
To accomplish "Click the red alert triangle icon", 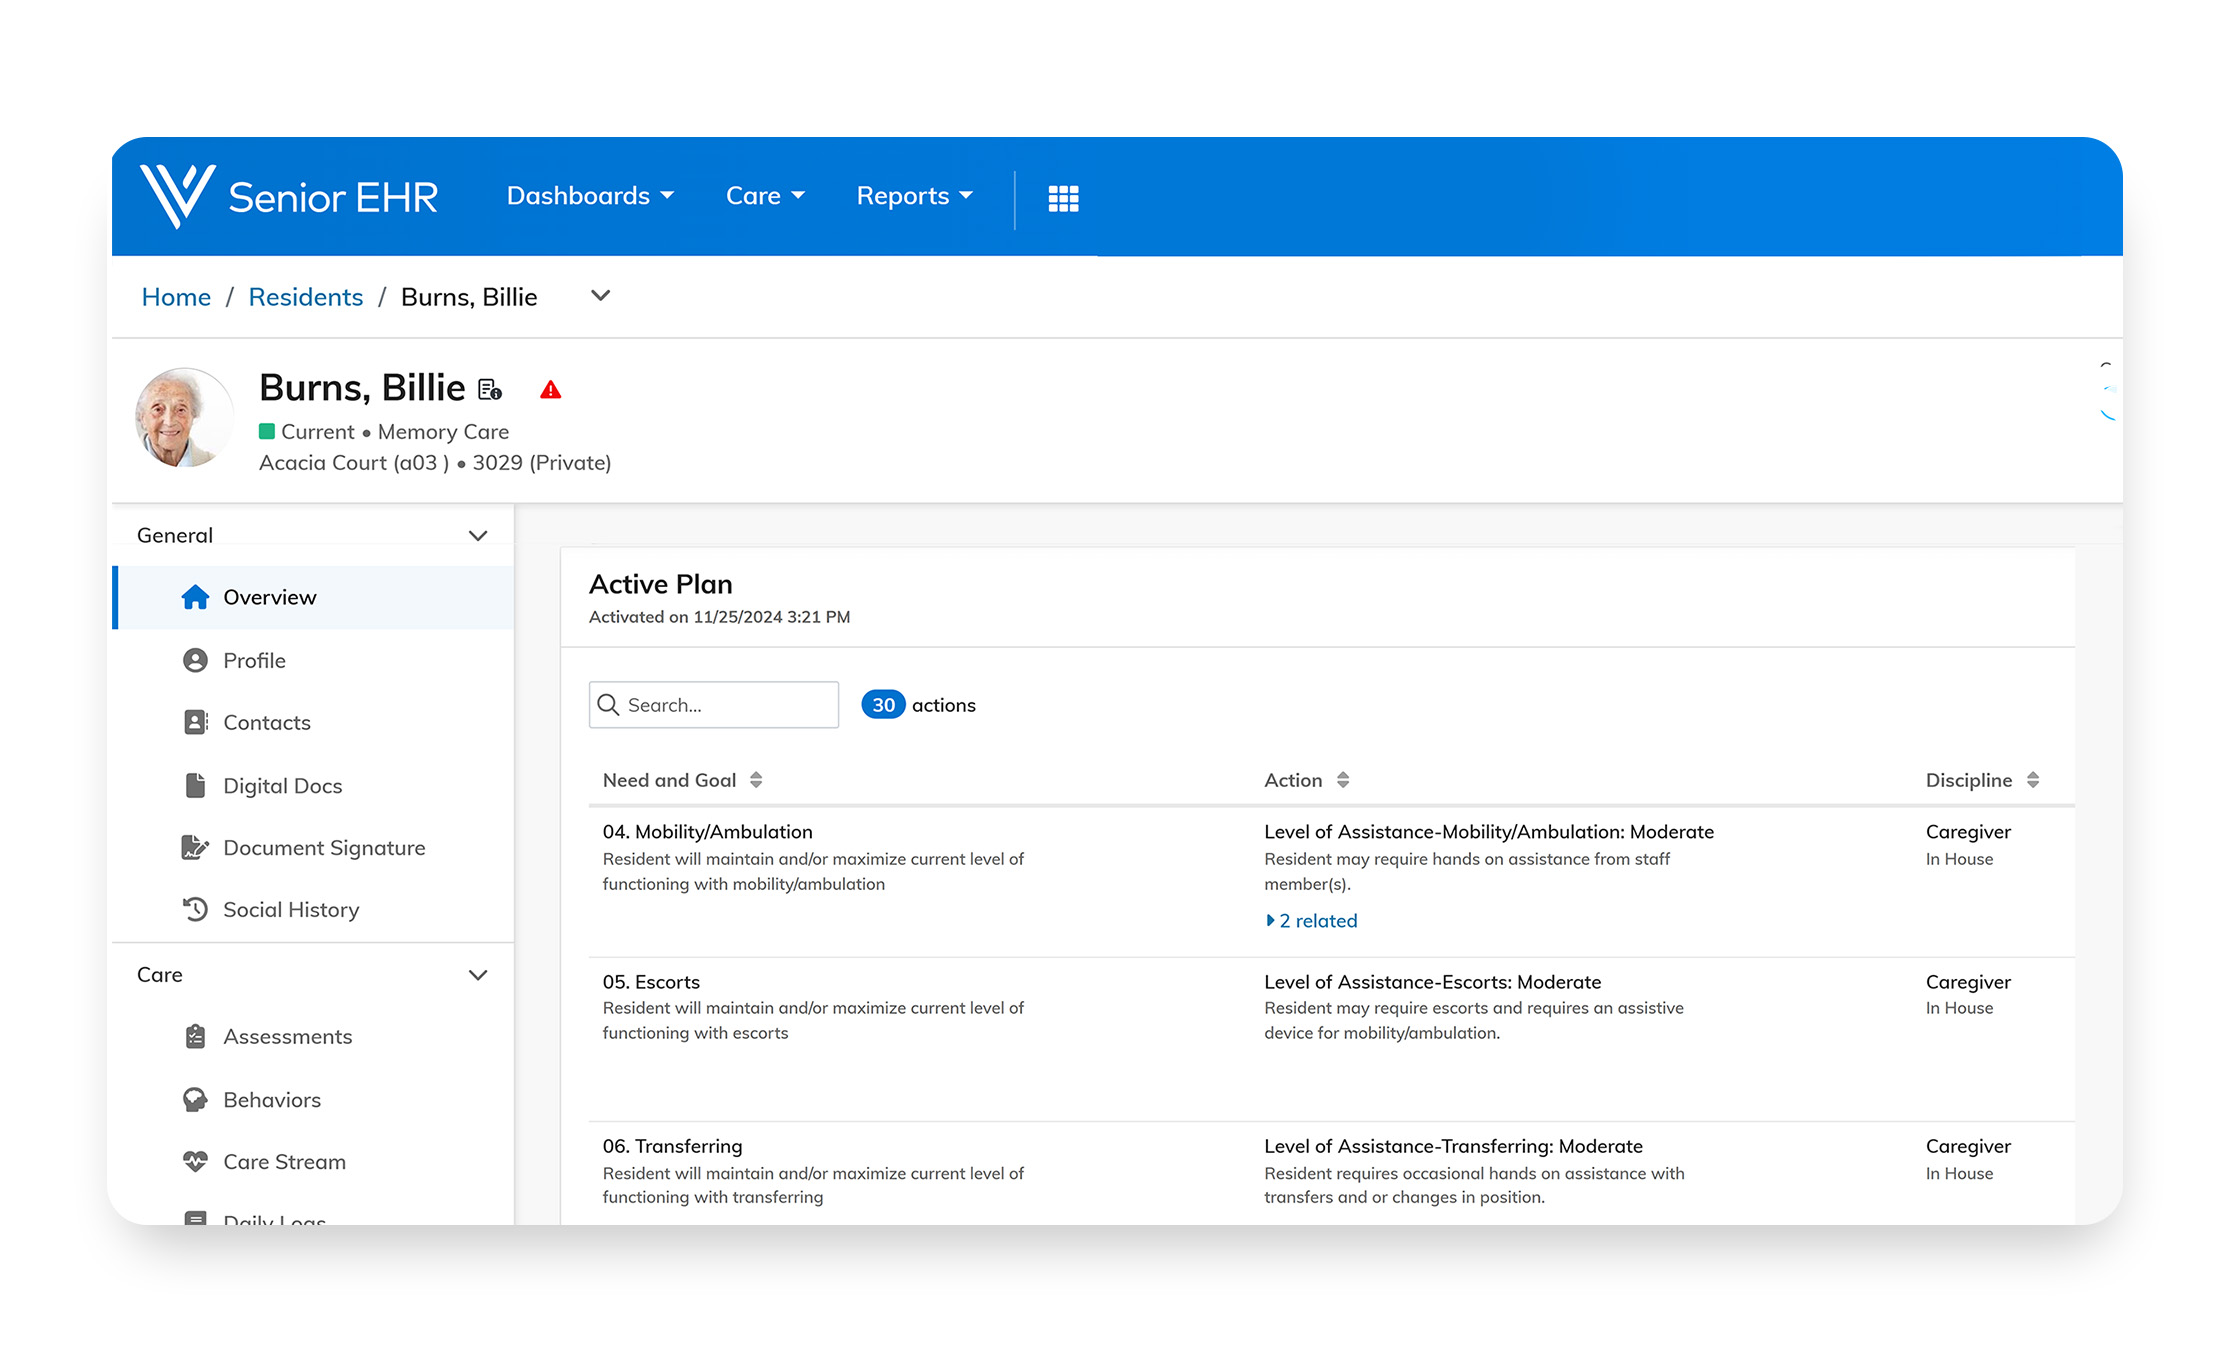I will 550,390.
